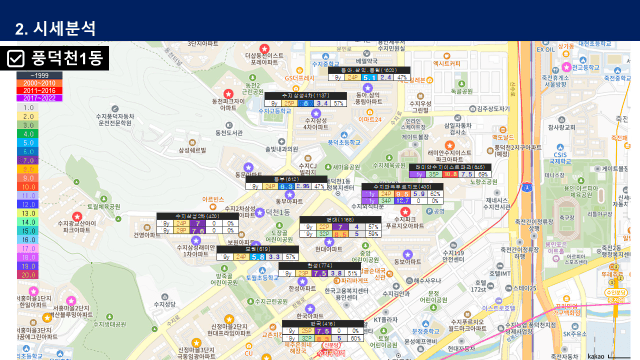Click the 수지체육공원 label

point(389,165)
